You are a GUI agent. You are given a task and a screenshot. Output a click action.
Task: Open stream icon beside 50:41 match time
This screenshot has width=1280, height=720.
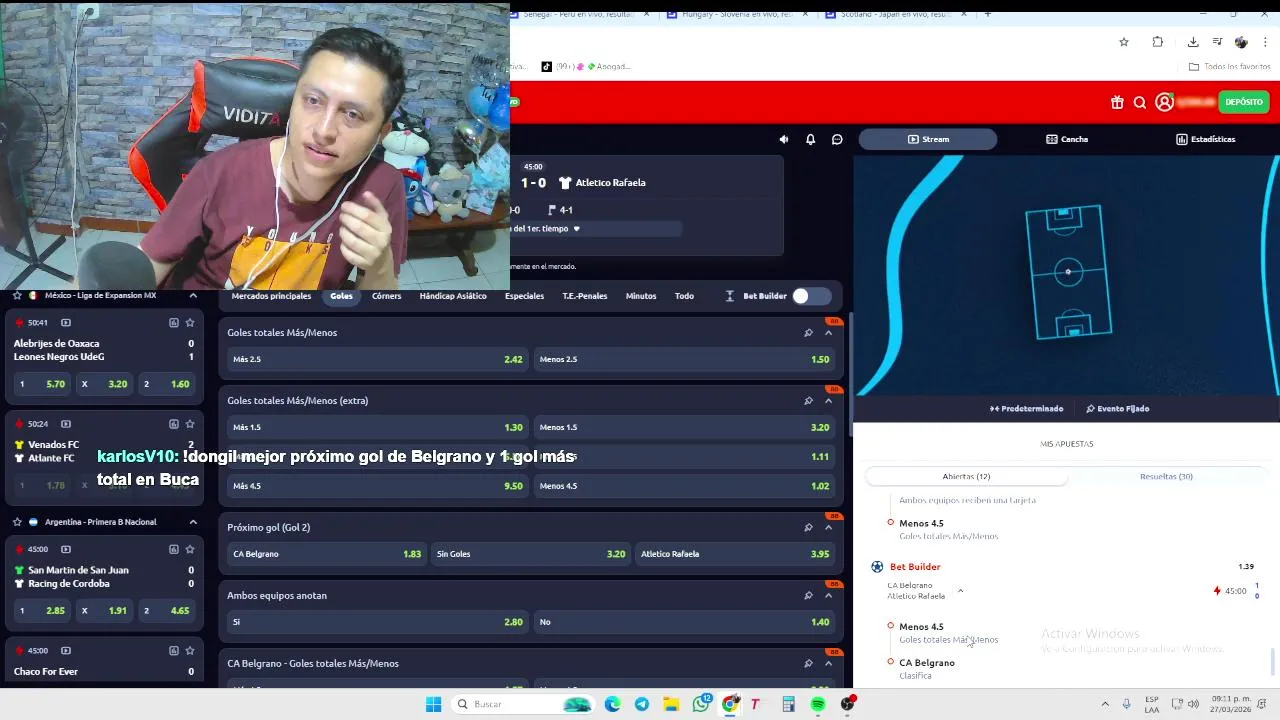click(66, 322)
